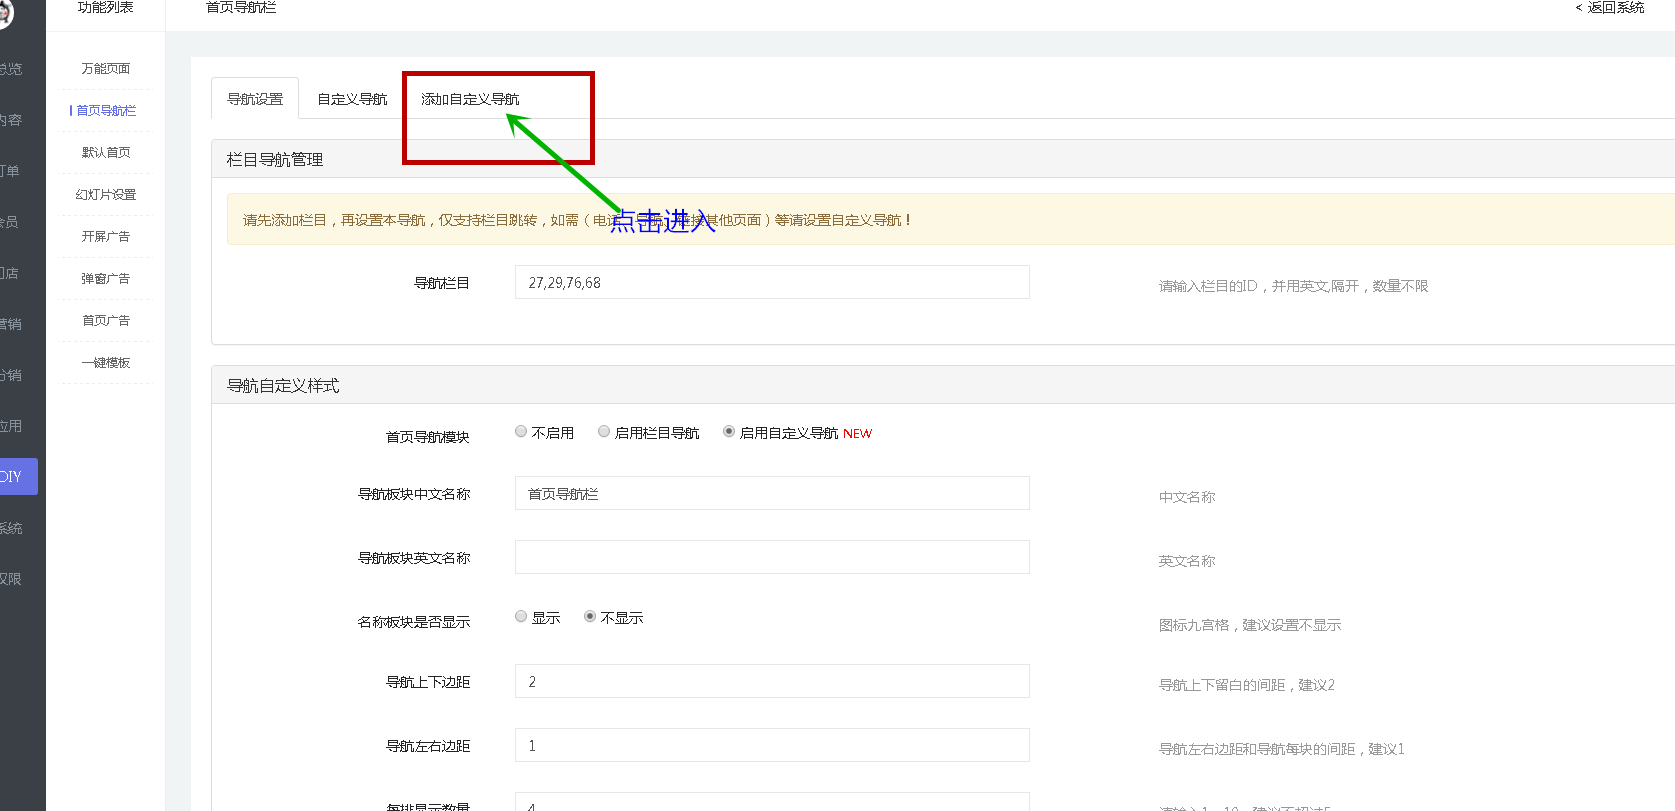Set 名称板块是否显示 to 显示
The height and width of the screenshot is (811, 1675).
(521, 617)
